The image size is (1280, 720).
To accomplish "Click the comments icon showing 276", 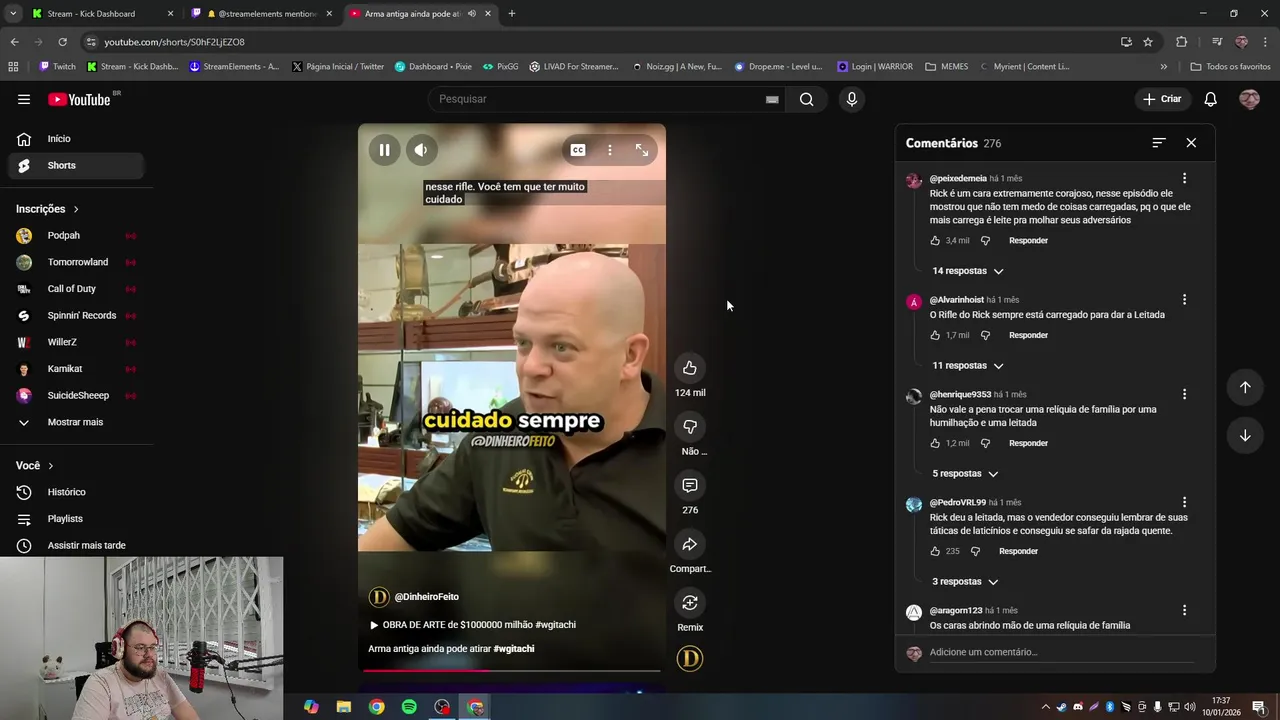I will pyautogui.click(x=690, y=485).
